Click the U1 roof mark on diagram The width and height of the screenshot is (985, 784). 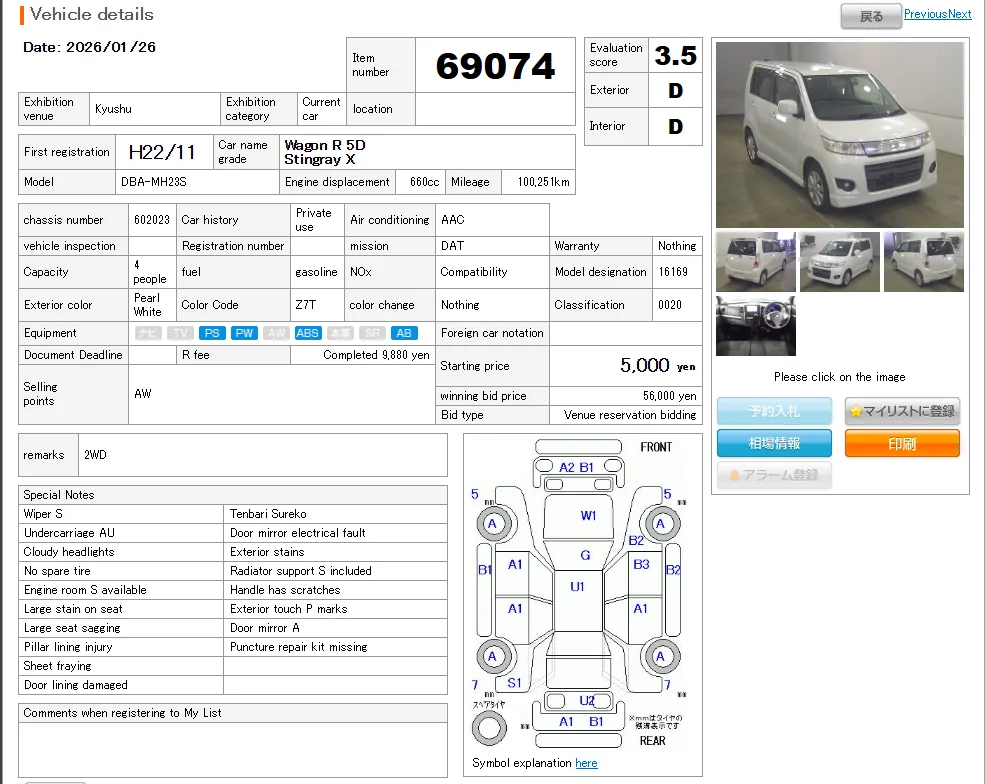(577, 587)
